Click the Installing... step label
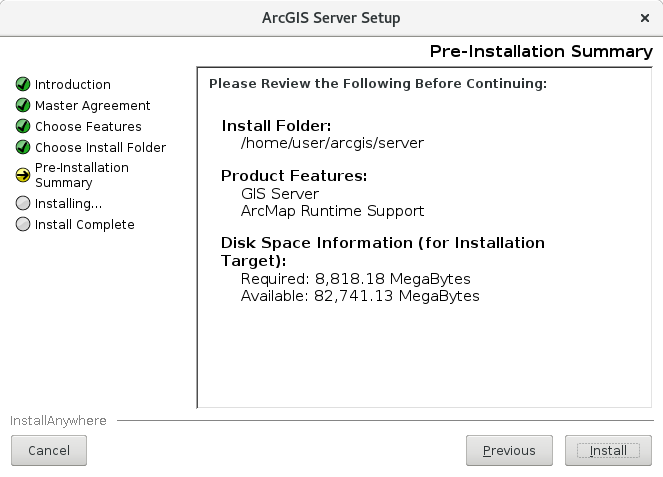The image size is (663, 477). [x=68, y=204]
